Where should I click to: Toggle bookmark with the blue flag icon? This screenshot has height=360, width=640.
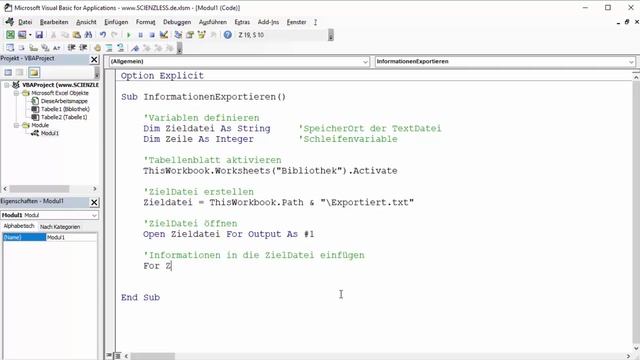[x=135, y=48]
